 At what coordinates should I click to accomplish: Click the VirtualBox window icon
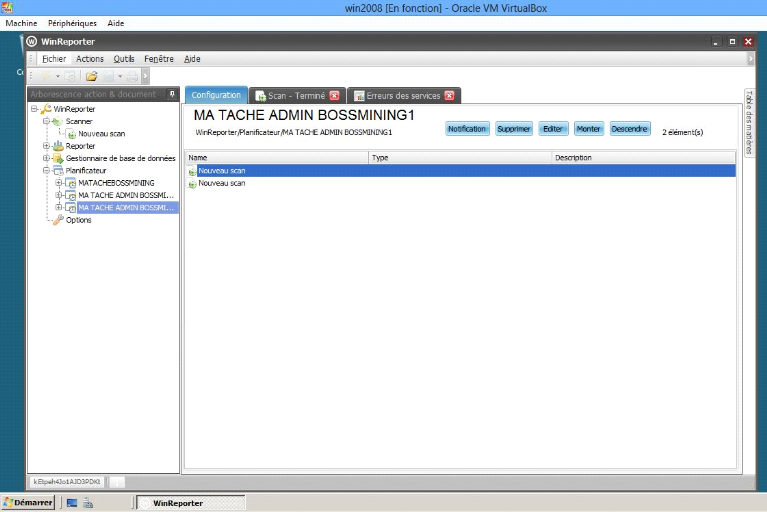[7, 7]
